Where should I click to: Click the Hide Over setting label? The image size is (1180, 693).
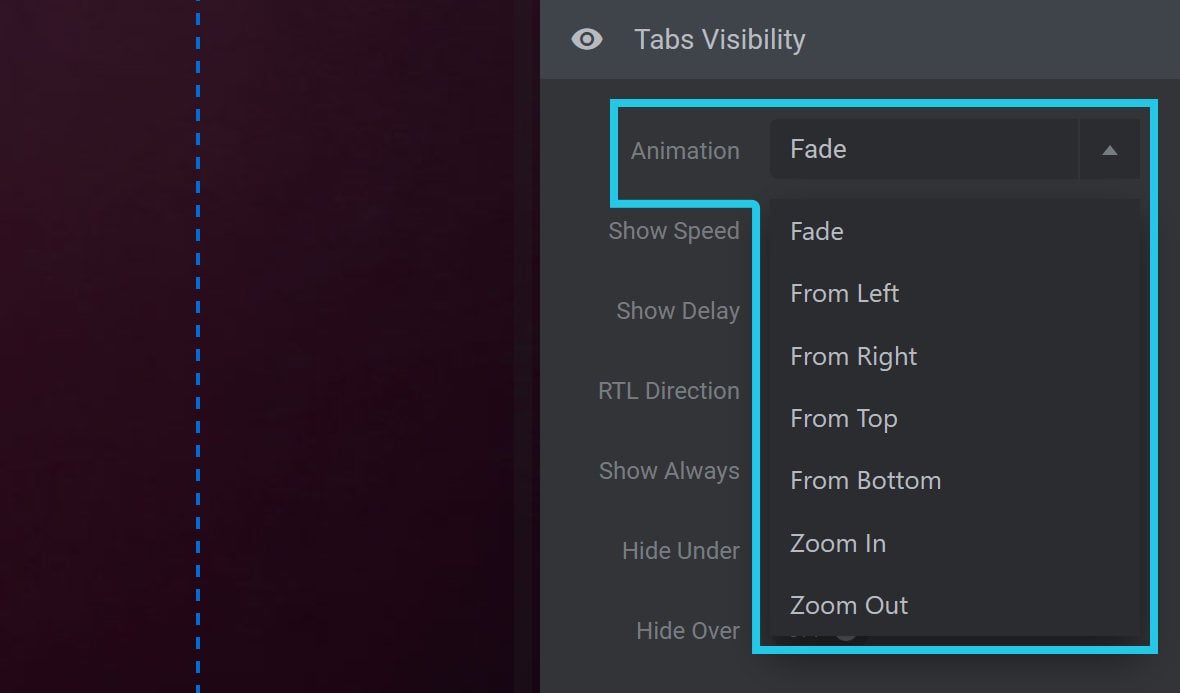tap(687, 631)
